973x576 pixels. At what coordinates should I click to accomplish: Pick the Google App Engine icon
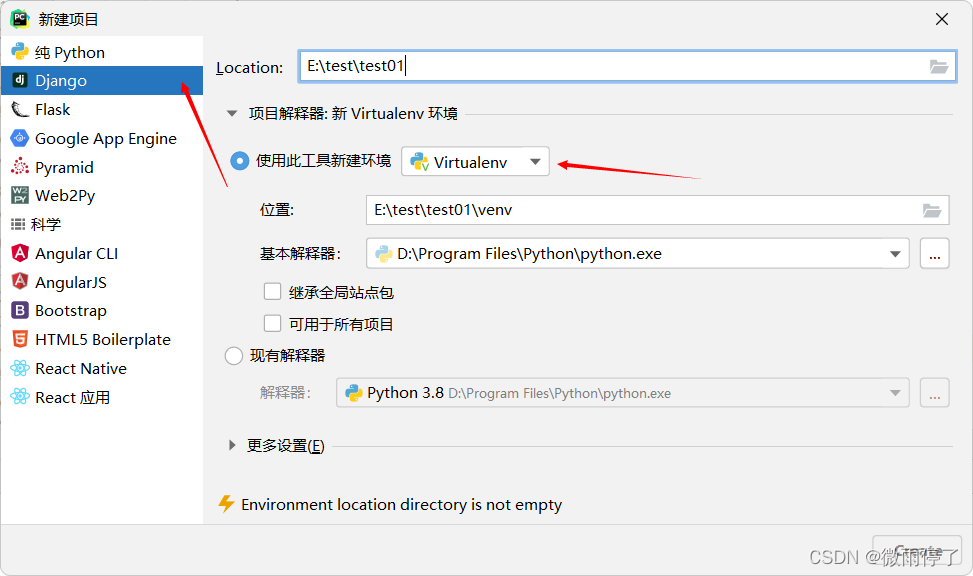(20, 138)
